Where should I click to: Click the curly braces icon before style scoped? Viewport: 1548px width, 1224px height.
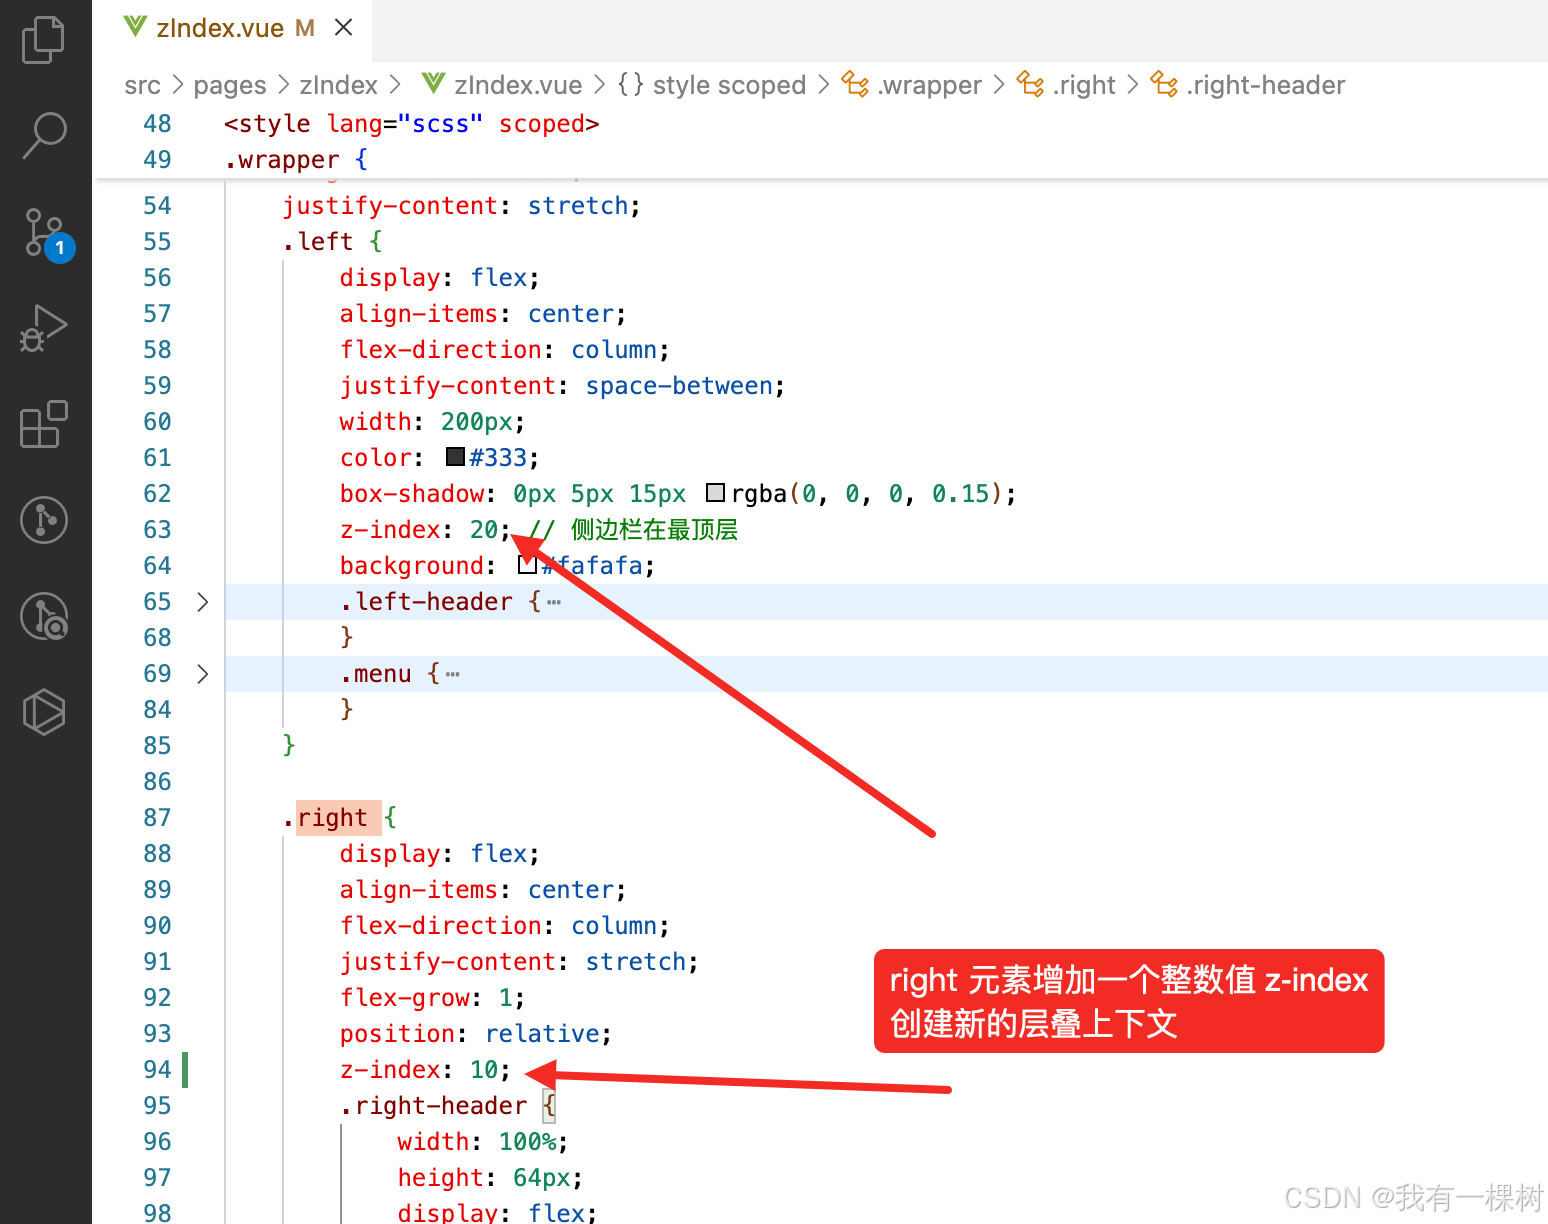click(630, 84)
